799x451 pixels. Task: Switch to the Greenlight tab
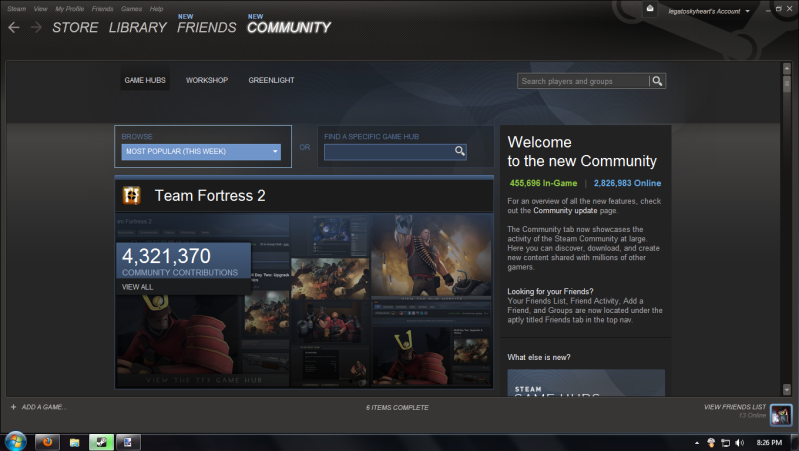point(271,80)
